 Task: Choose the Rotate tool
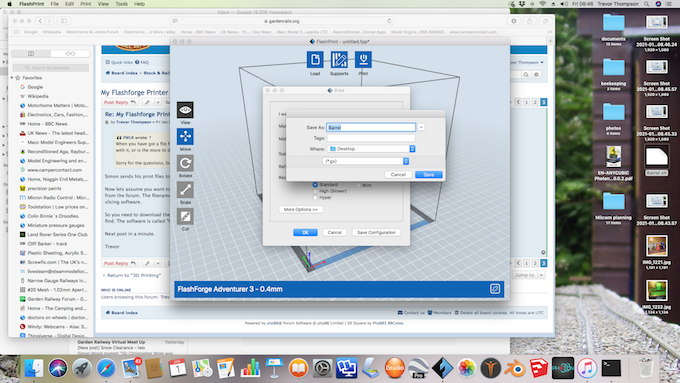pyautogui.click(x=185, y=164)
